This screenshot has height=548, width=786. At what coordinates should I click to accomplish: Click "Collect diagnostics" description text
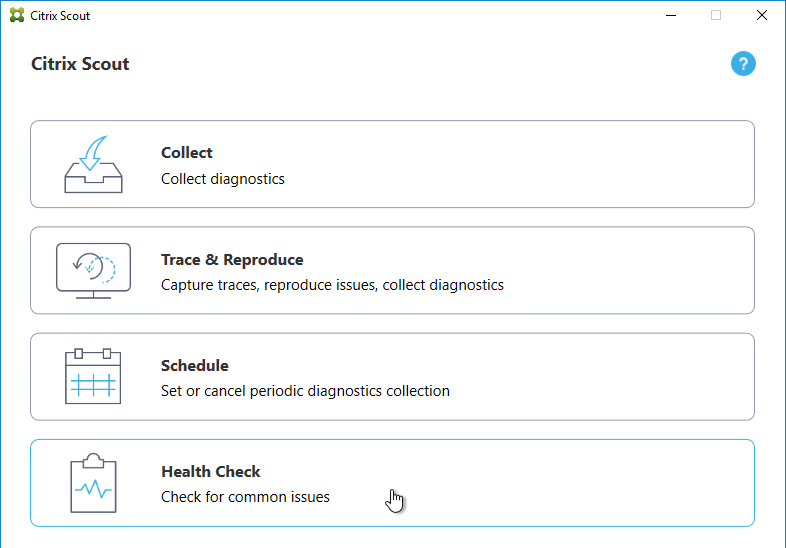[223, 179]
